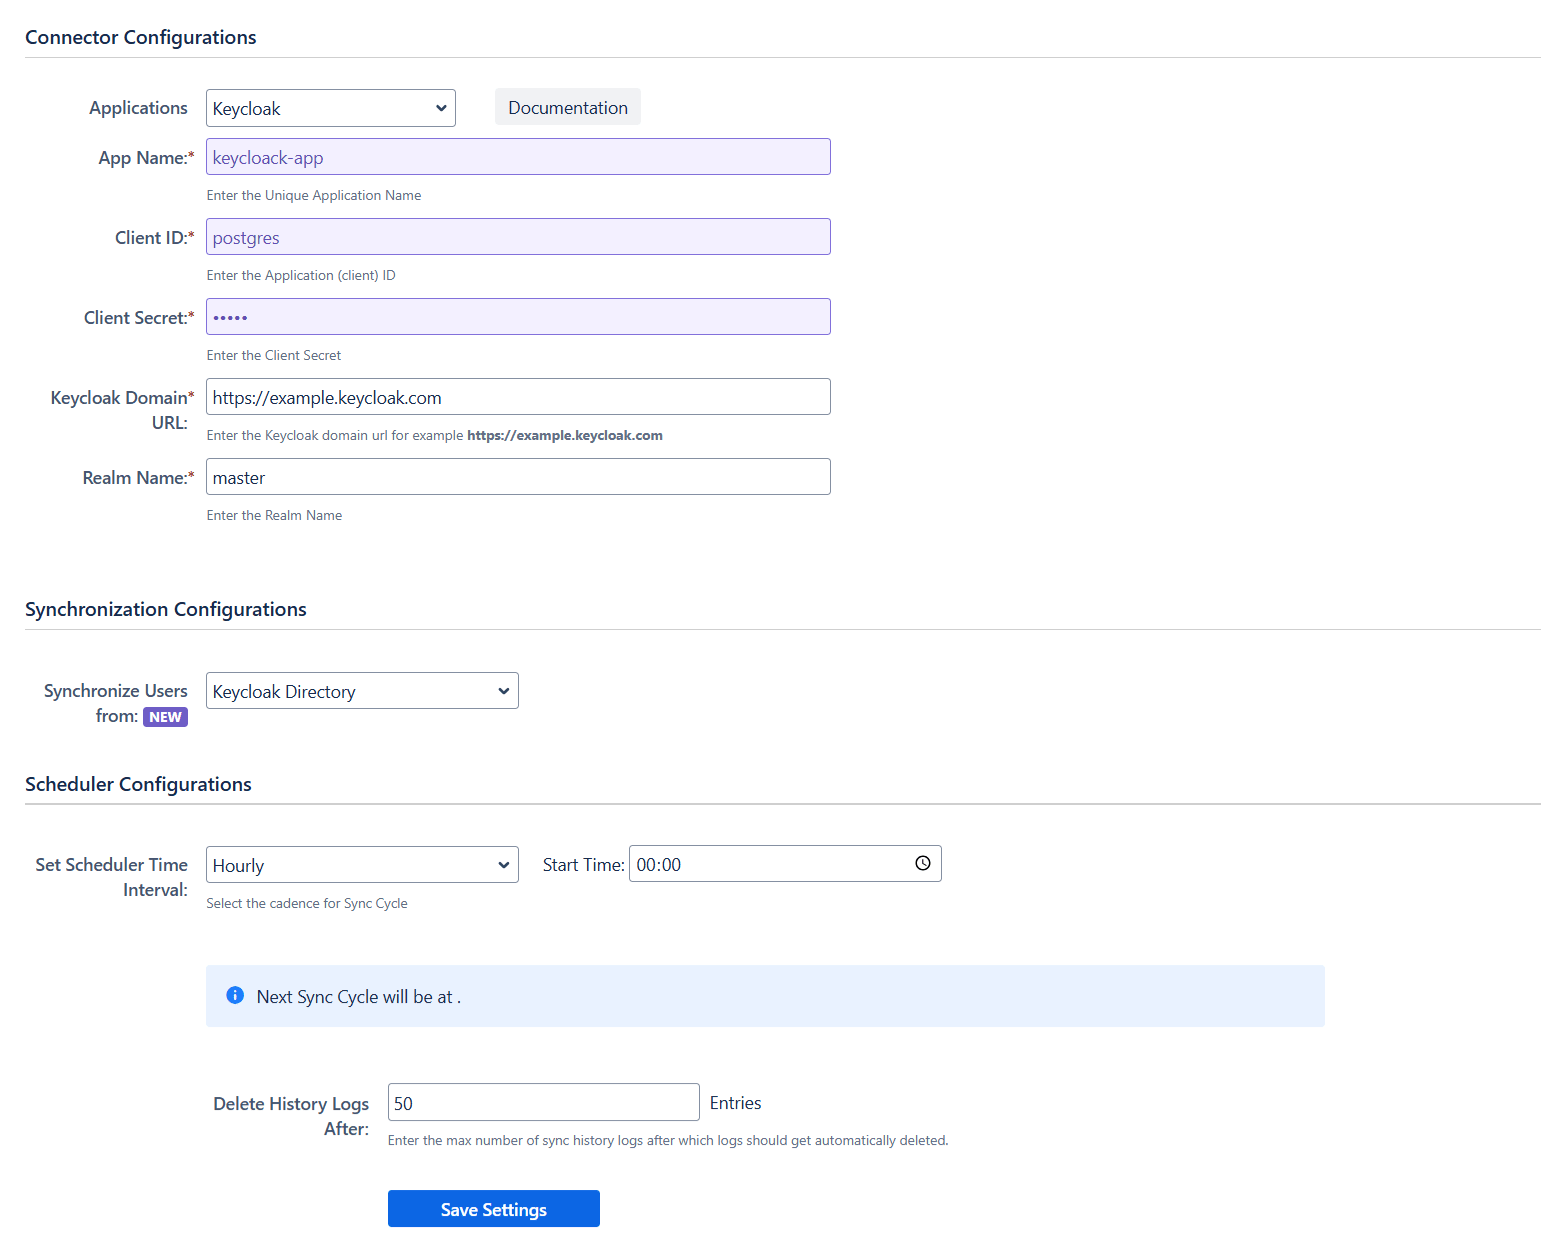
Task: Open the Applications dropdown showing Keycloak
Action: pos(330,108)
